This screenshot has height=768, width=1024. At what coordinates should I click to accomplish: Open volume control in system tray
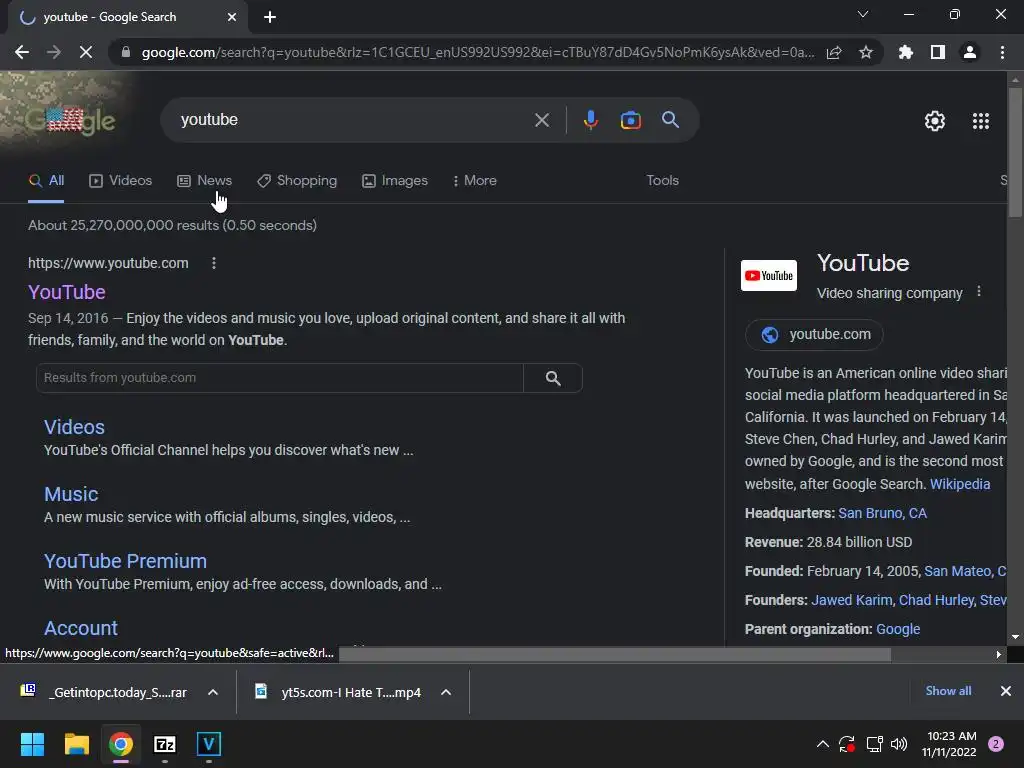[899, 744]
